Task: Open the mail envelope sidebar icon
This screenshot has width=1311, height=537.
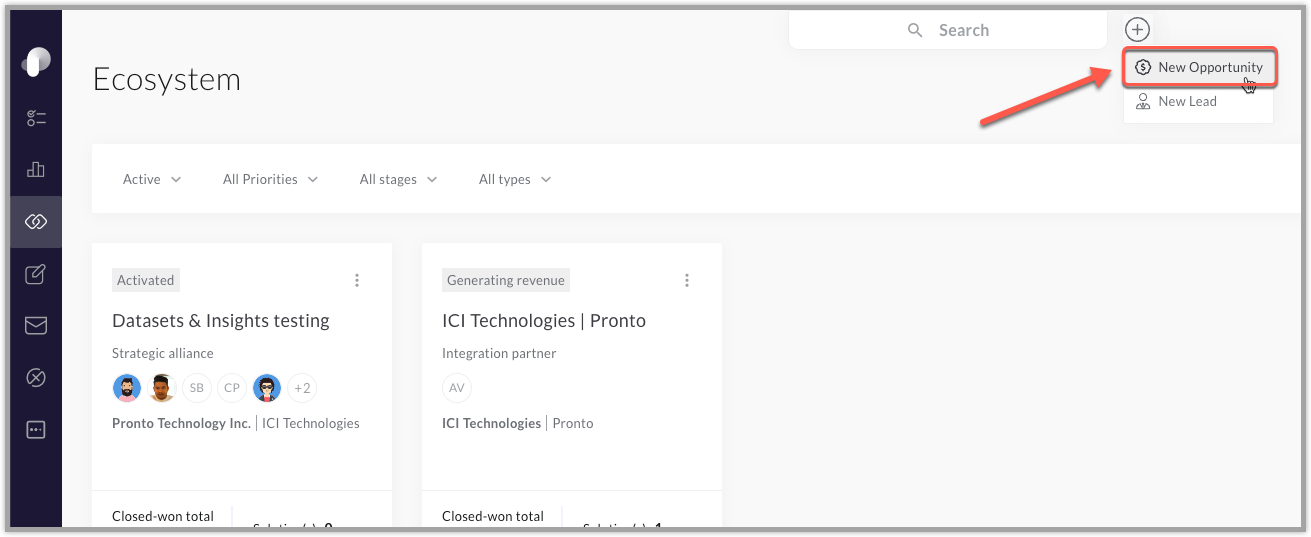Action: pyautogui.click(x=36, y=326)
